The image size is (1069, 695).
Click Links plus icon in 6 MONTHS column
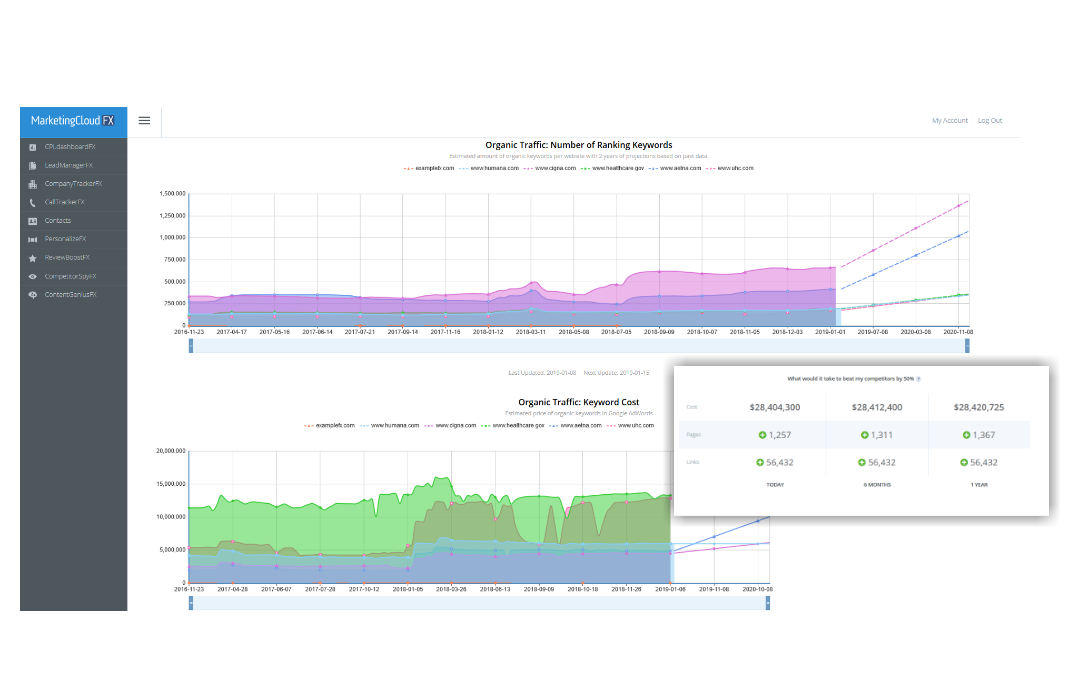click(x=862, y=462)
